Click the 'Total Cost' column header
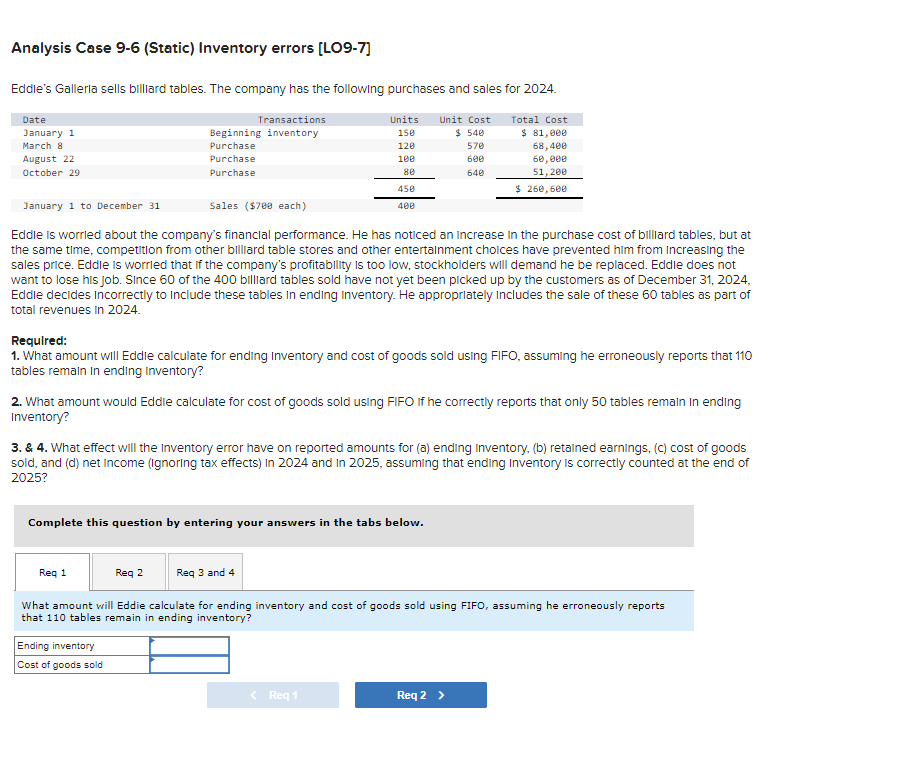 539,119
